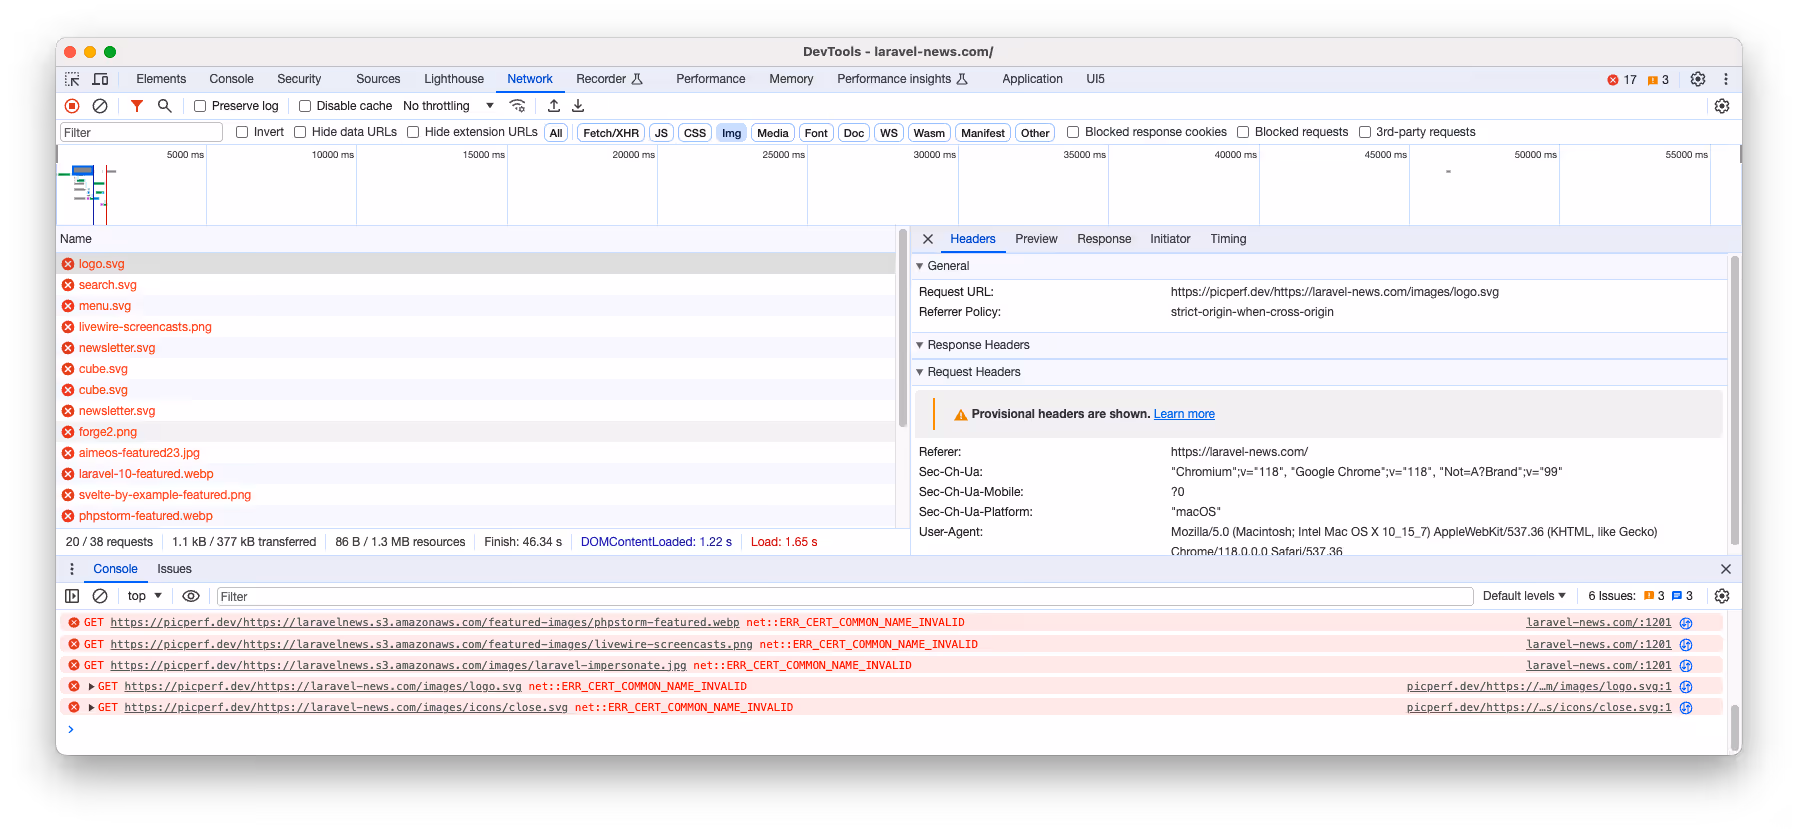Image resolution: width=1798 pixels, height=829 pixels.
Task: Click AI icon beside close.svg console error
Action: [1686, 708]
